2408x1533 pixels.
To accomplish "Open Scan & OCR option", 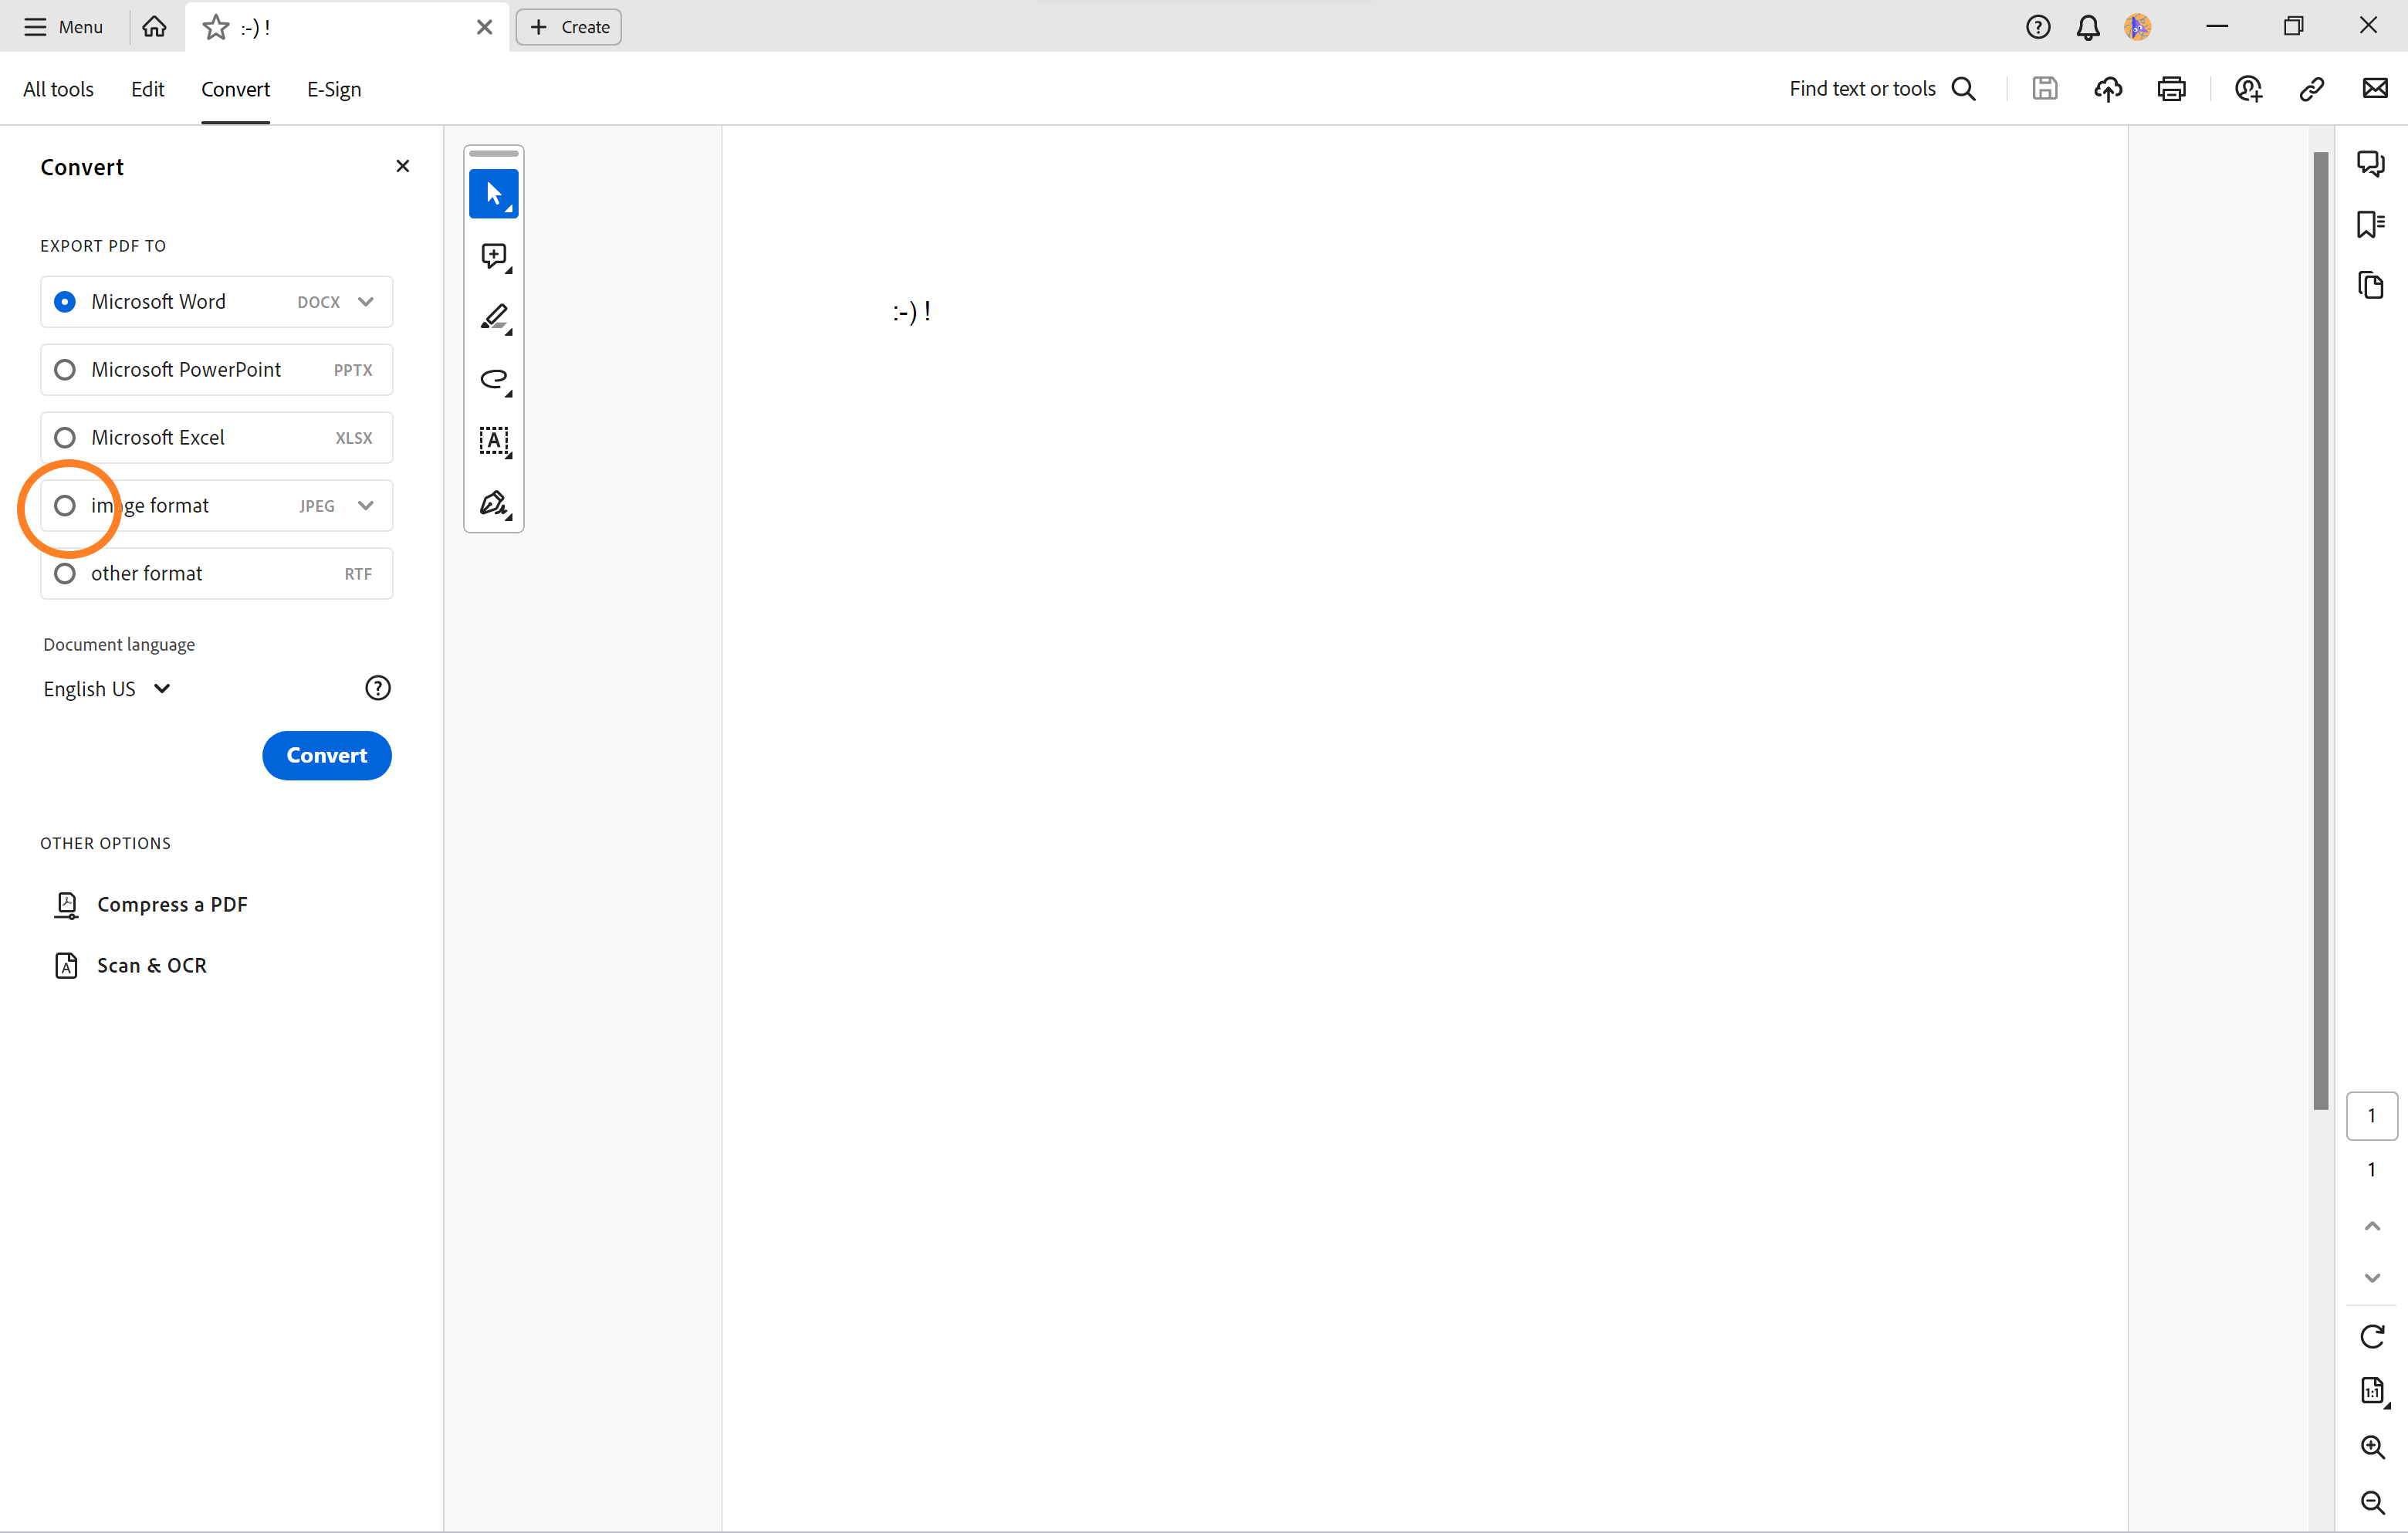I will [x=130, y=965].
